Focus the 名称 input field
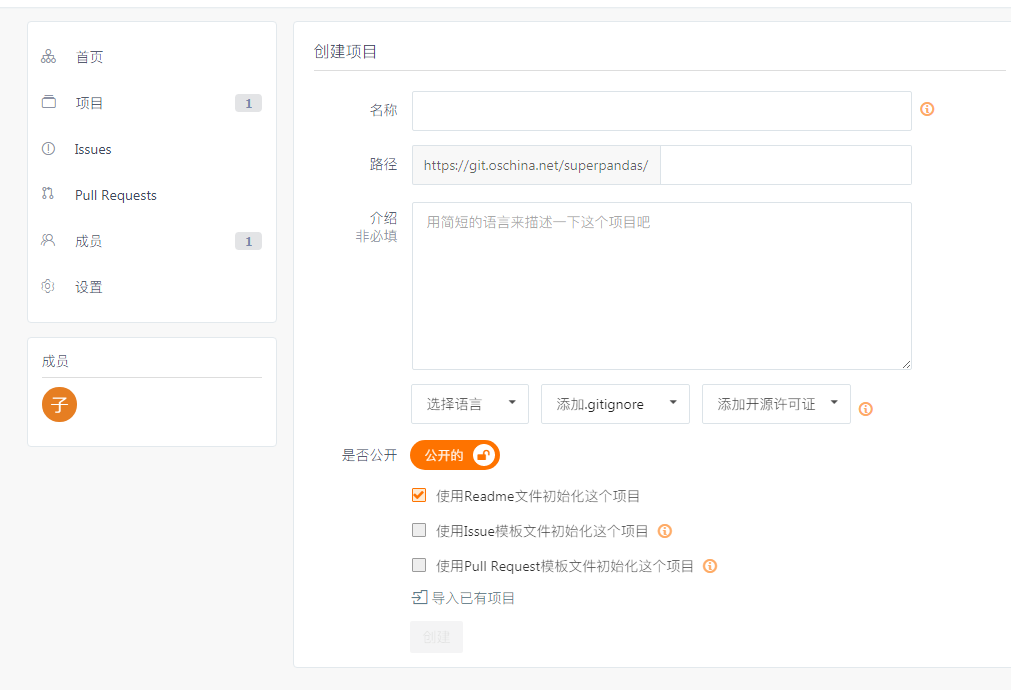This screenshot has width=1011, height=690. tap(662, 111)
